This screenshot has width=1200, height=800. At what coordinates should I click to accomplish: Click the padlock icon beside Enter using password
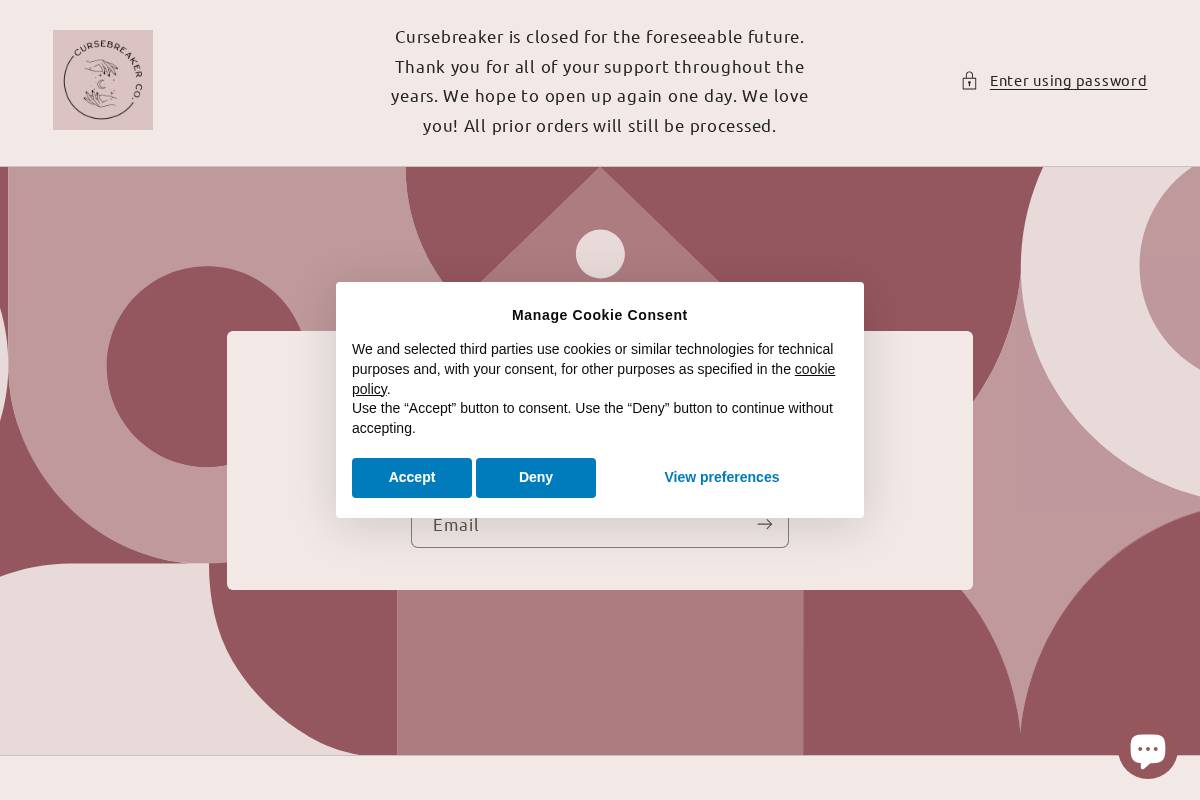click(x=969, y=81)
